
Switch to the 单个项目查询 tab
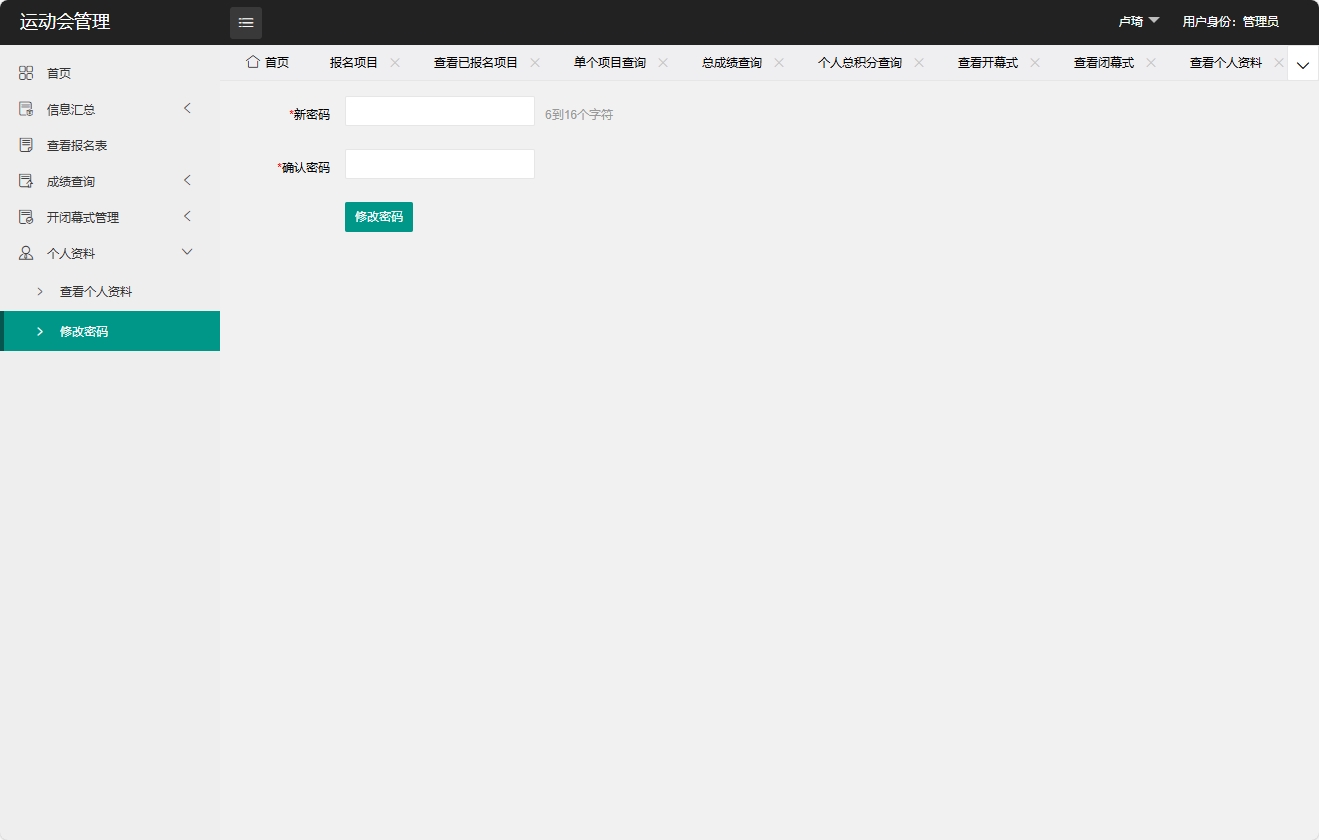[x=611, y=61]
